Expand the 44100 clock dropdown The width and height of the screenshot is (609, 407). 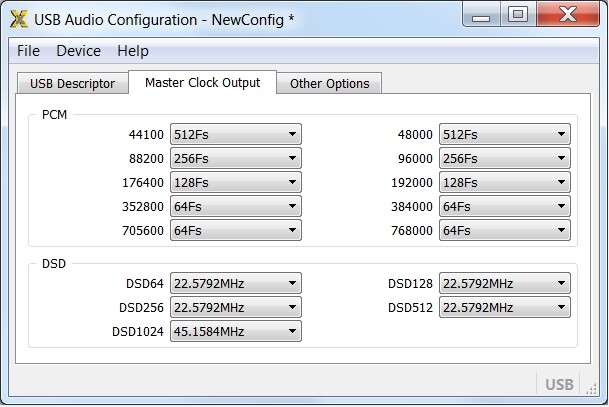click(x=235, y=135)
